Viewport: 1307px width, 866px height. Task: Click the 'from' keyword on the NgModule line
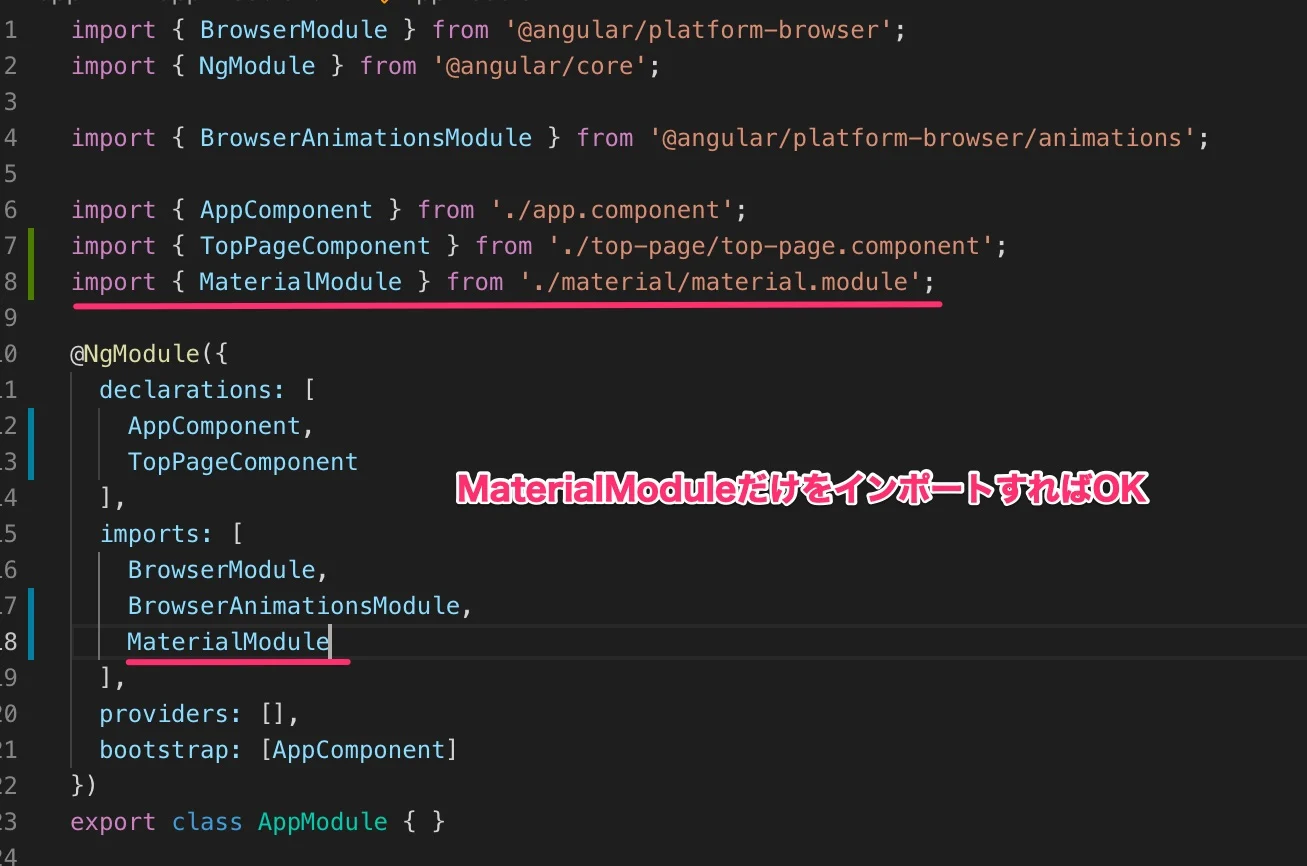point(388,66)
